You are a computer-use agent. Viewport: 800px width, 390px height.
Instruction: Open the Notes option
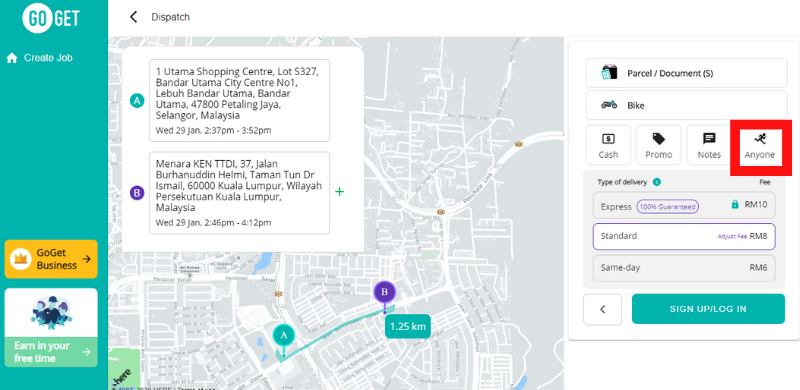point(709,145)
